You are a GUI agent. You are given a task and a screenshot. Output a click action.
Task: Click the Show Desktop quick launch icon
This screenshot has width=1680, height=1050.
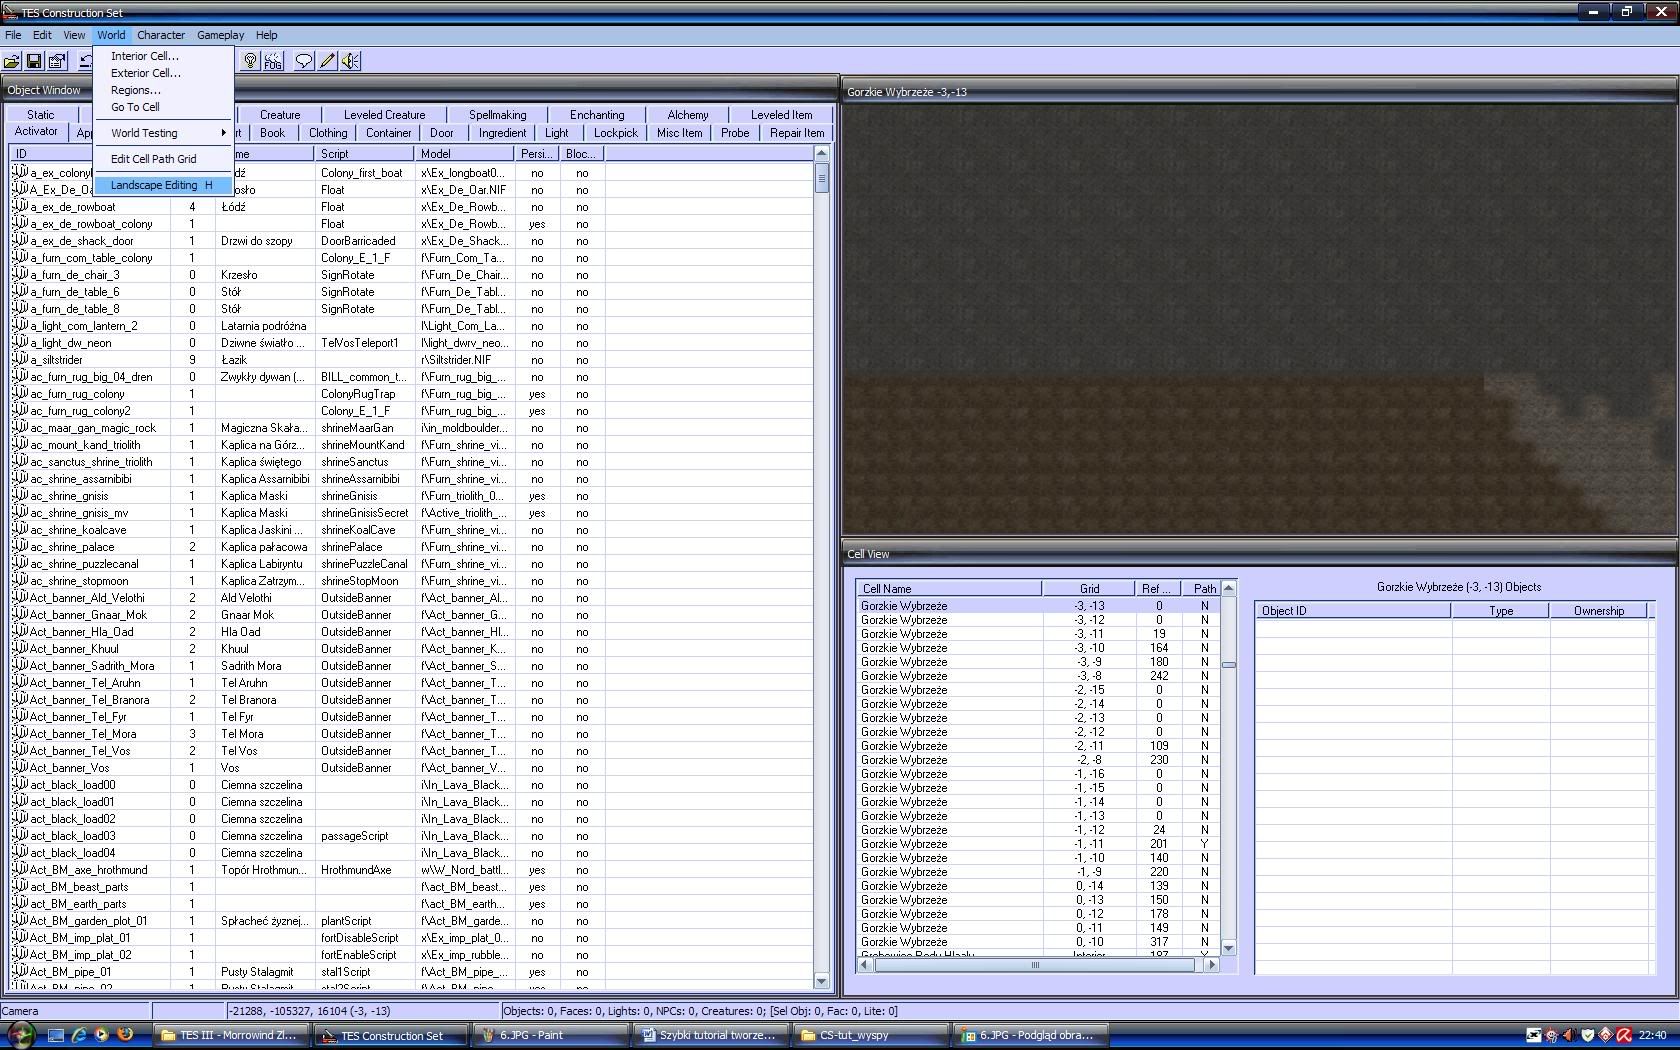pos(55,1035)
